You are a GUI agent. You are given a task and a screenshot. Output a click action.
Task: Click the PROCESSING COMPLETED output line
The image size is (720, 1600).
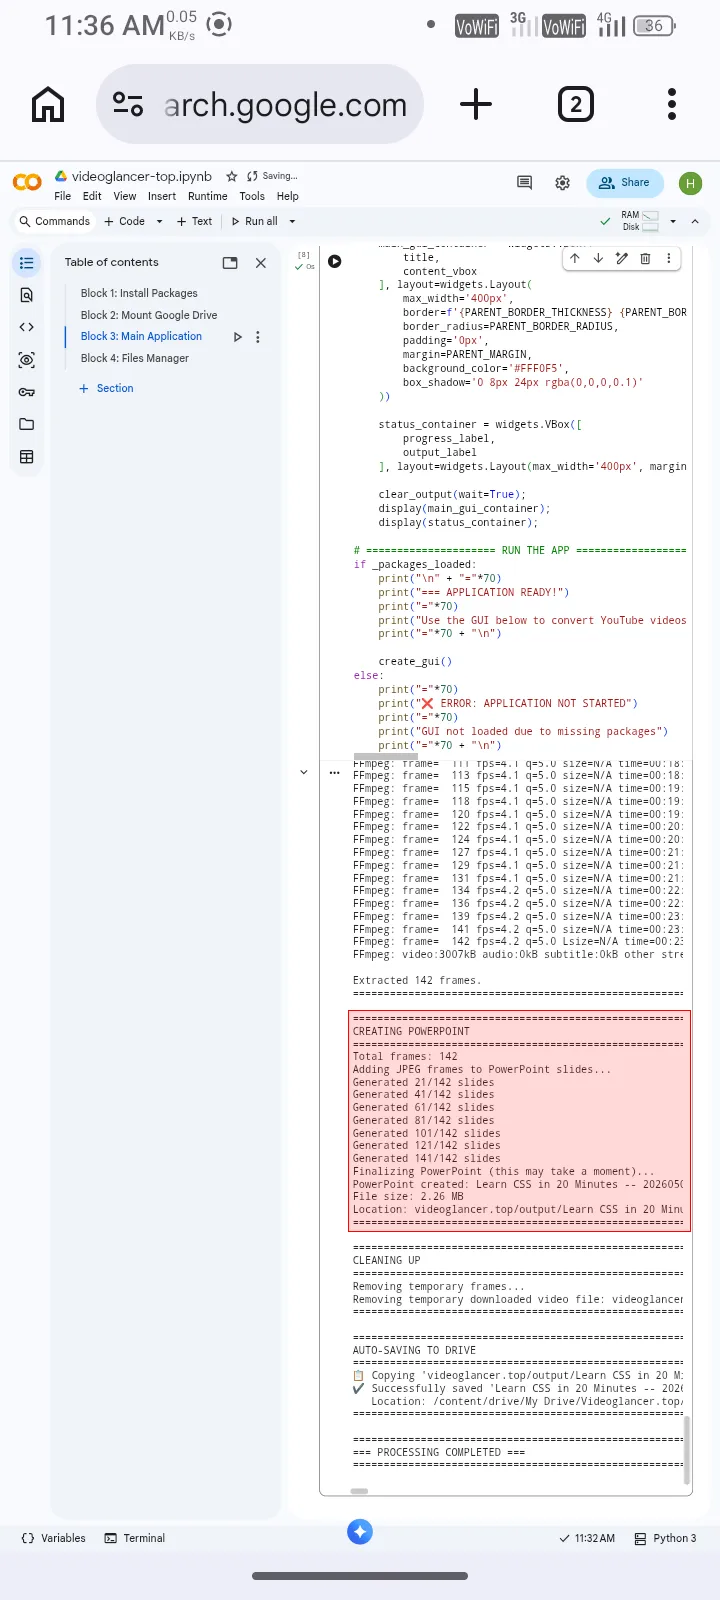tap(439, 1452)
